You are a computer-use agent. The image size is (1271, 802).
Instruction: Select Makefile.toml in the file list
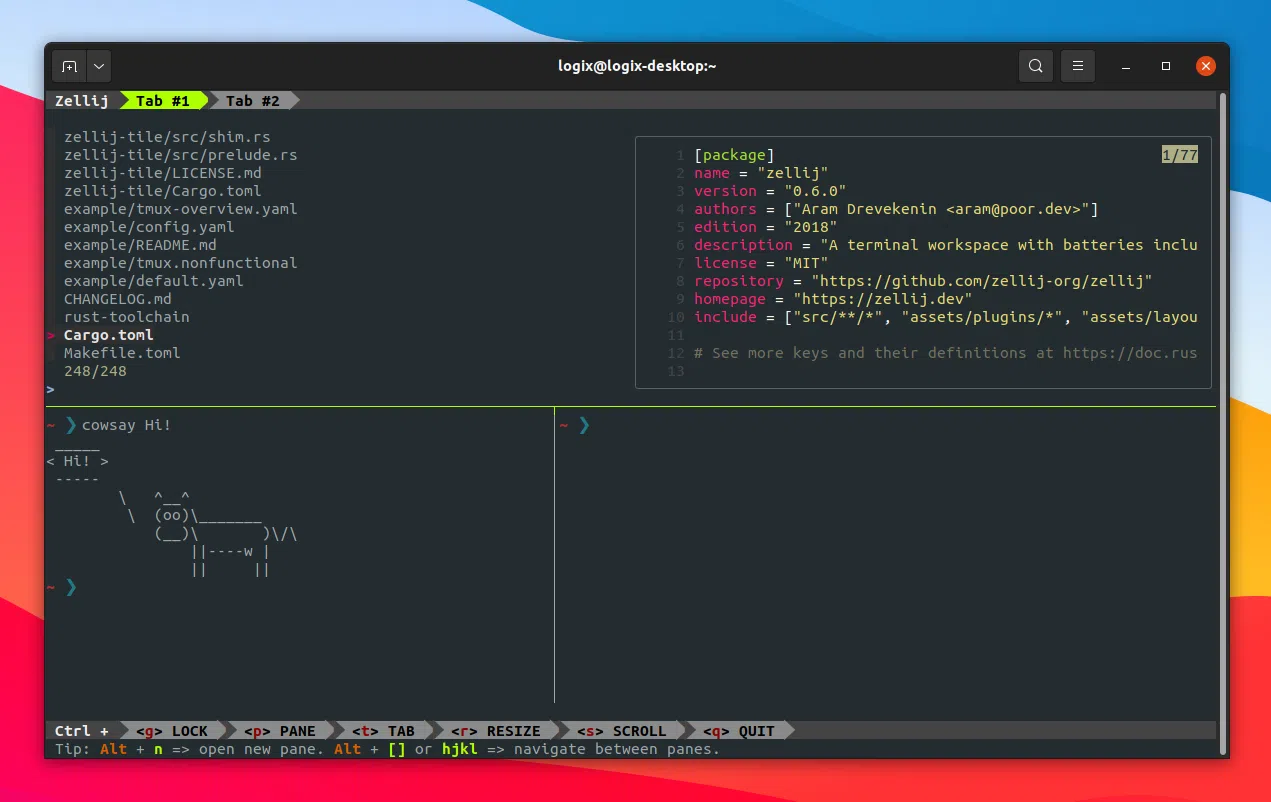pos(122,353)
